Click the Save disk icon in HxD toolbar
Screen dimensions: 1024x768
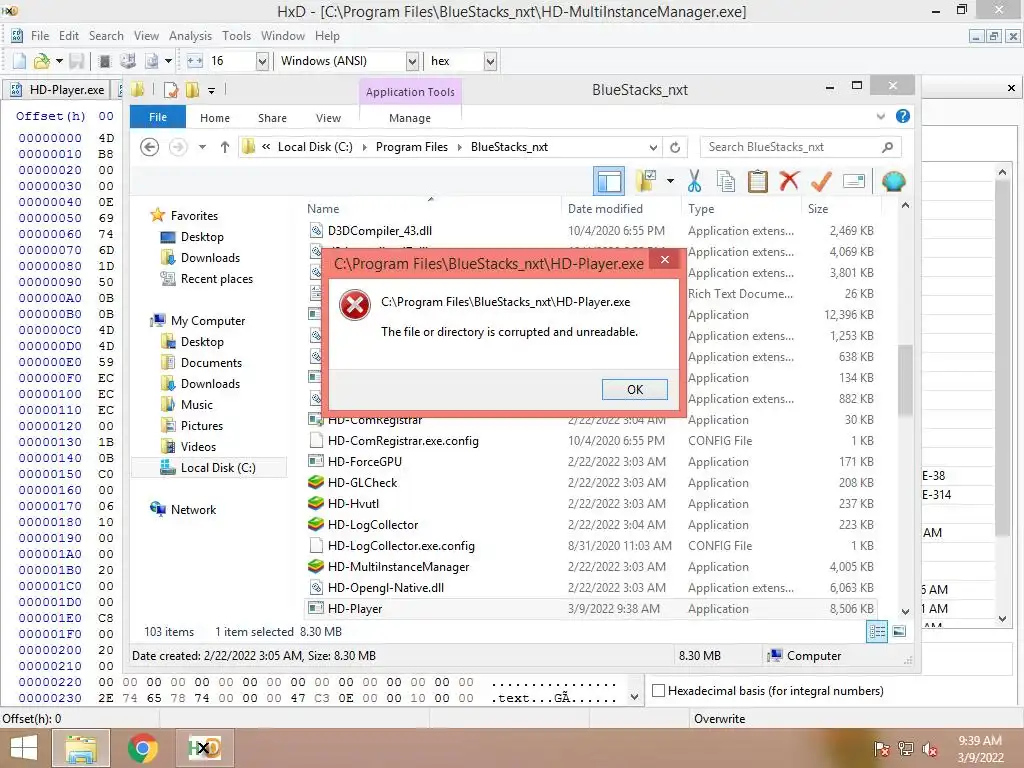click(76, 61)
